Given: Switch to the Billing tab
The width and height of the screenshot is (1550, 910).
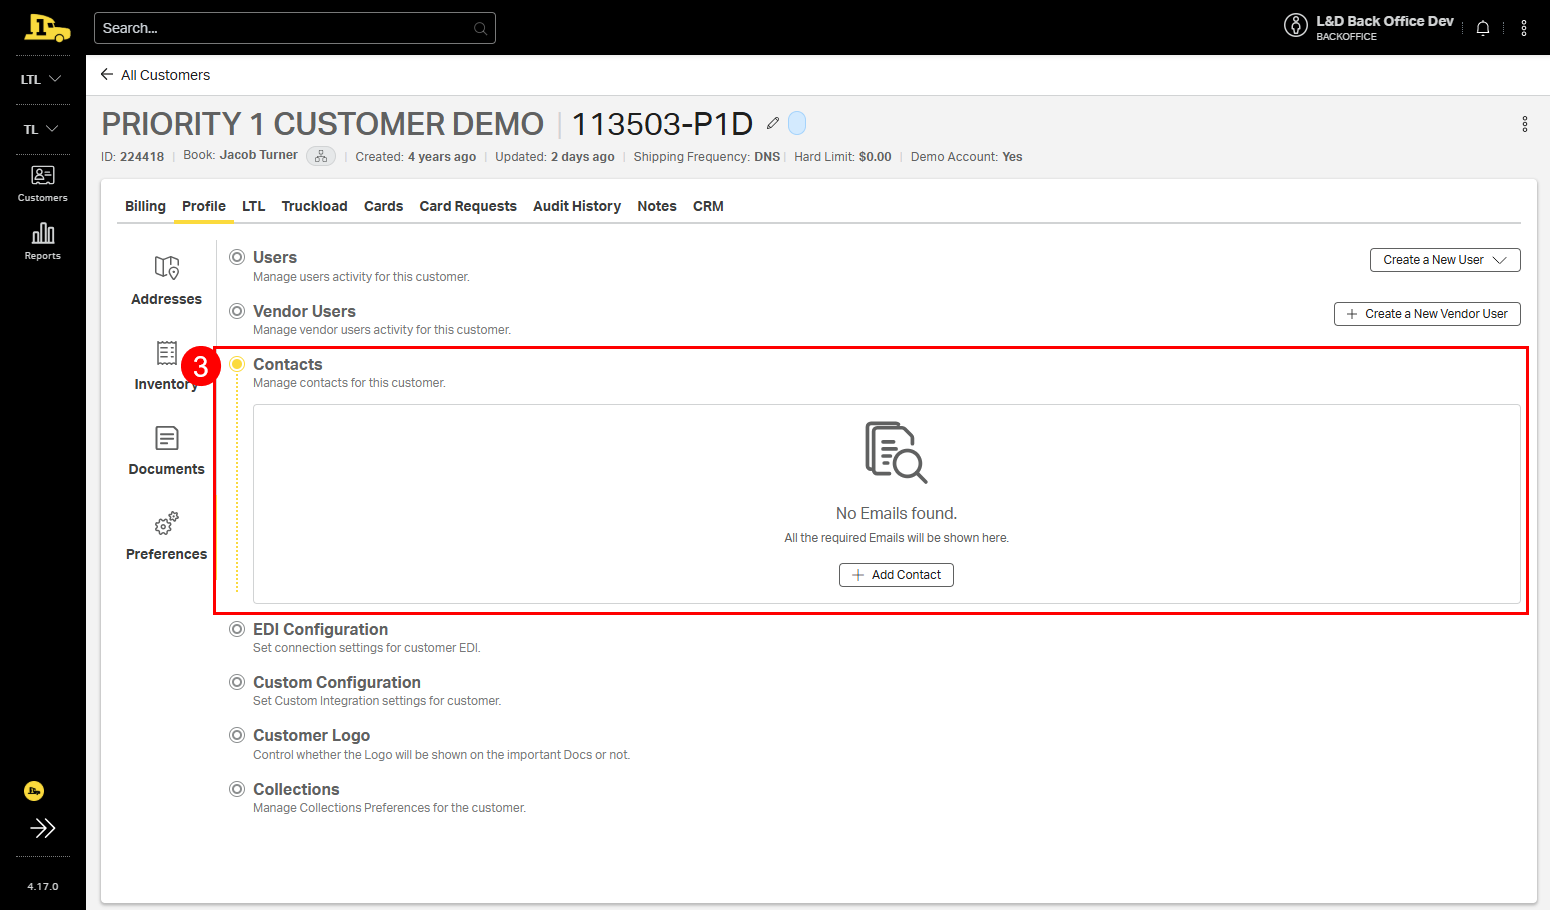Looking at the screenshot, I should [x=145, y=206].
